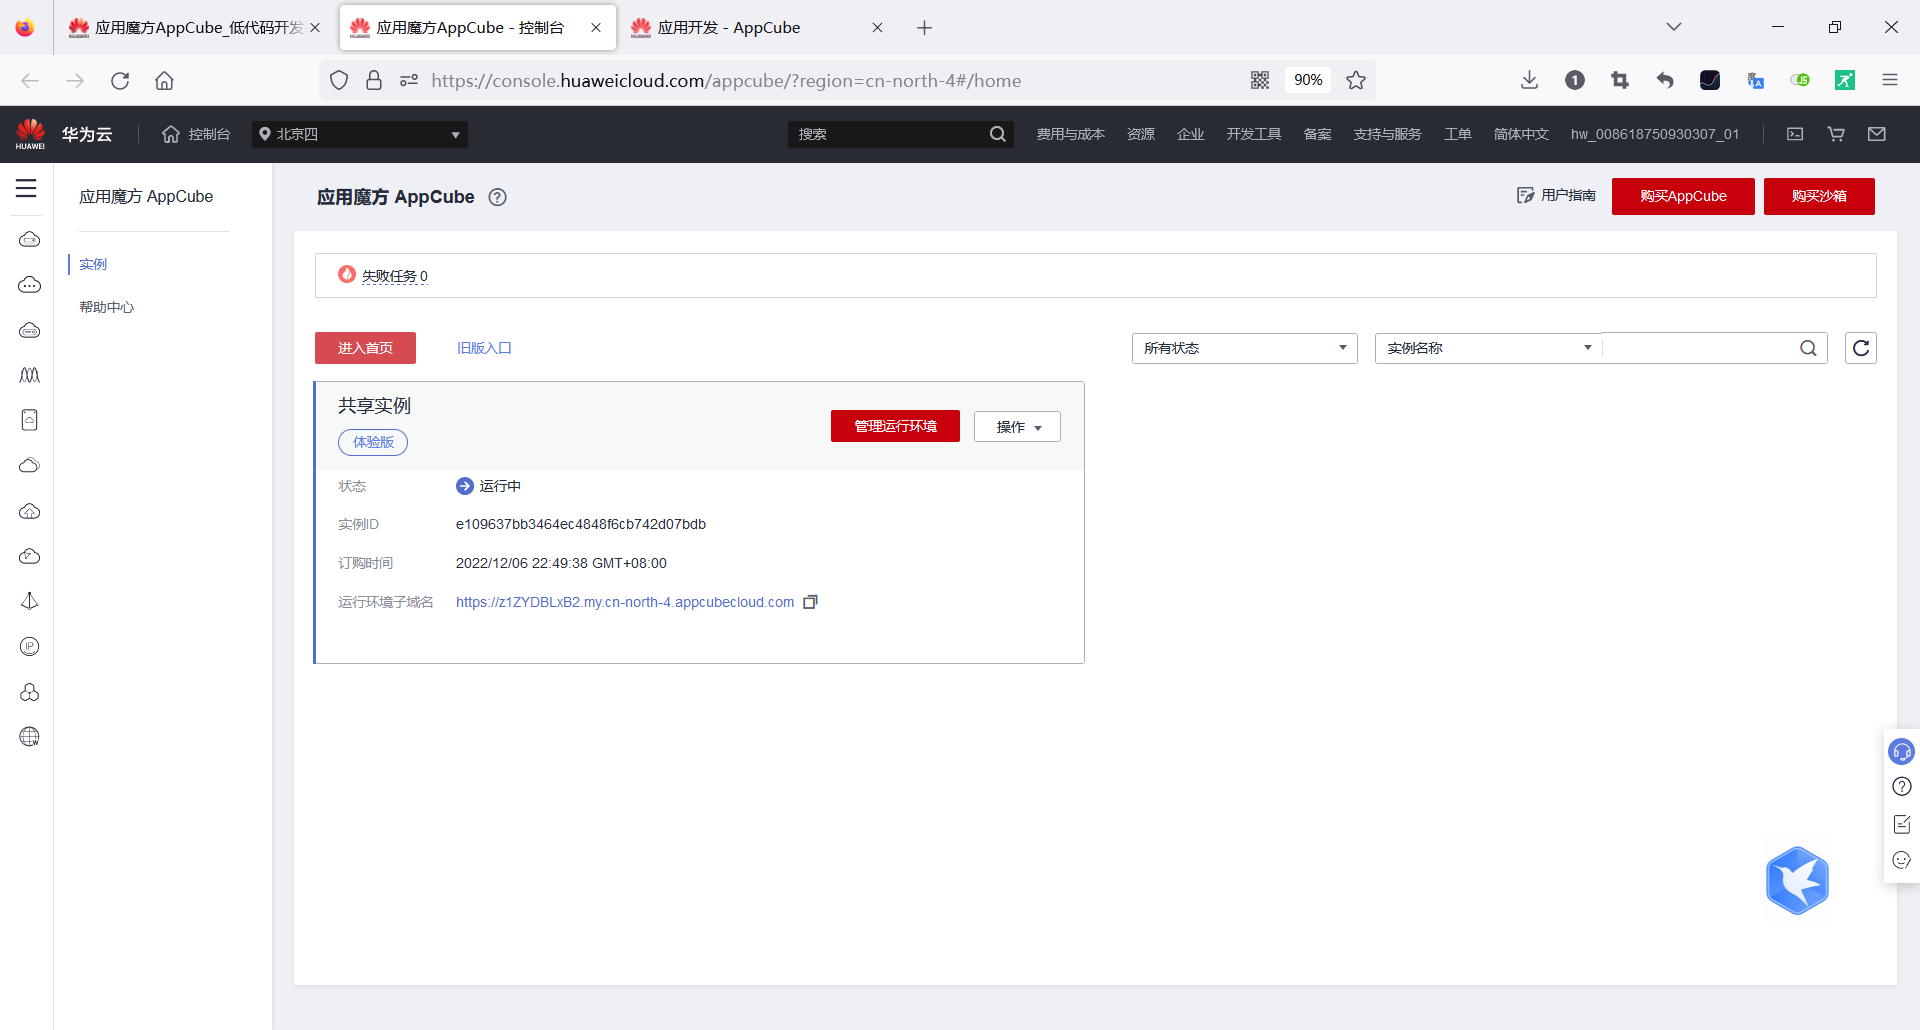The height and width of the screenshot is (1030, 1920).
Task: Click the 失败任务 0 link
Action: pyautogui.click(x=394, y=276)
